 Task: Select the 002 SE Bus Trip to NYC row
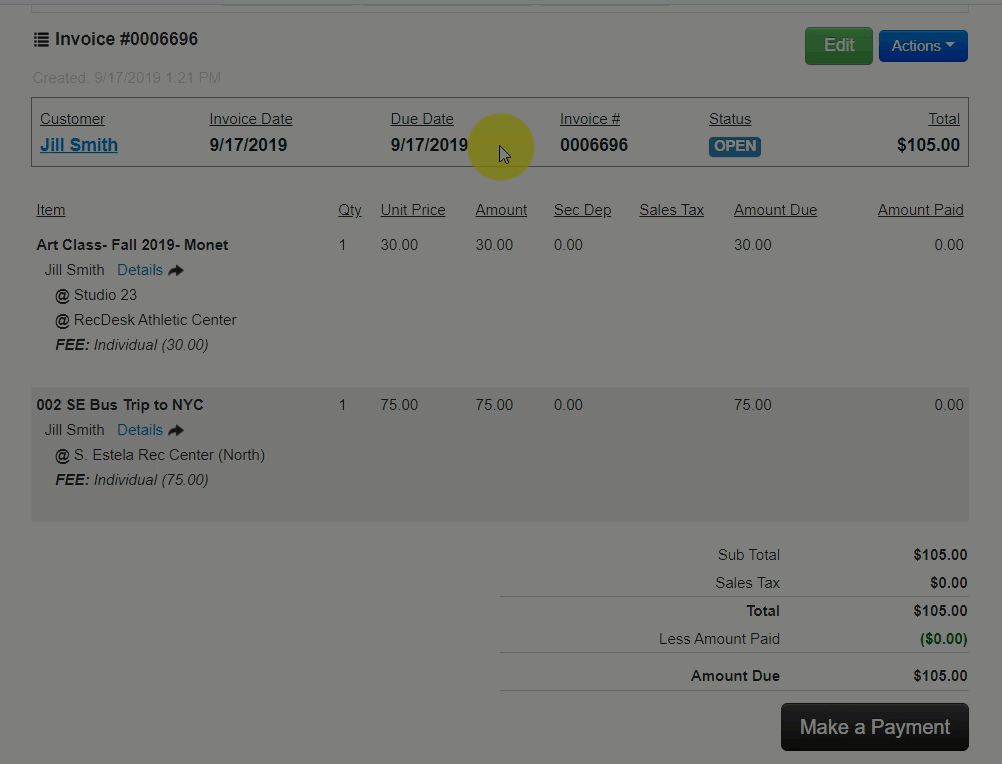coord(120,405)
